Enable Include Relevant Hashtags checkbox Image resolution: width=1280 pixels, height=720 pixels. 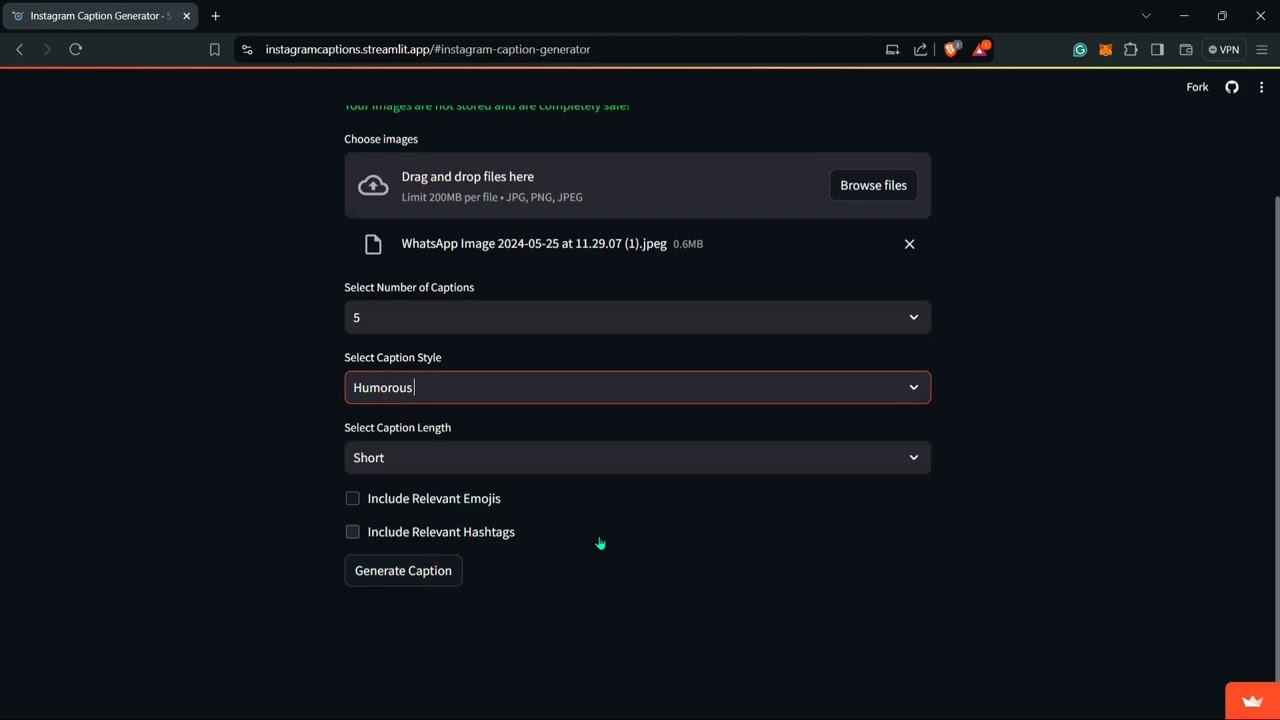tap(352, 532)
